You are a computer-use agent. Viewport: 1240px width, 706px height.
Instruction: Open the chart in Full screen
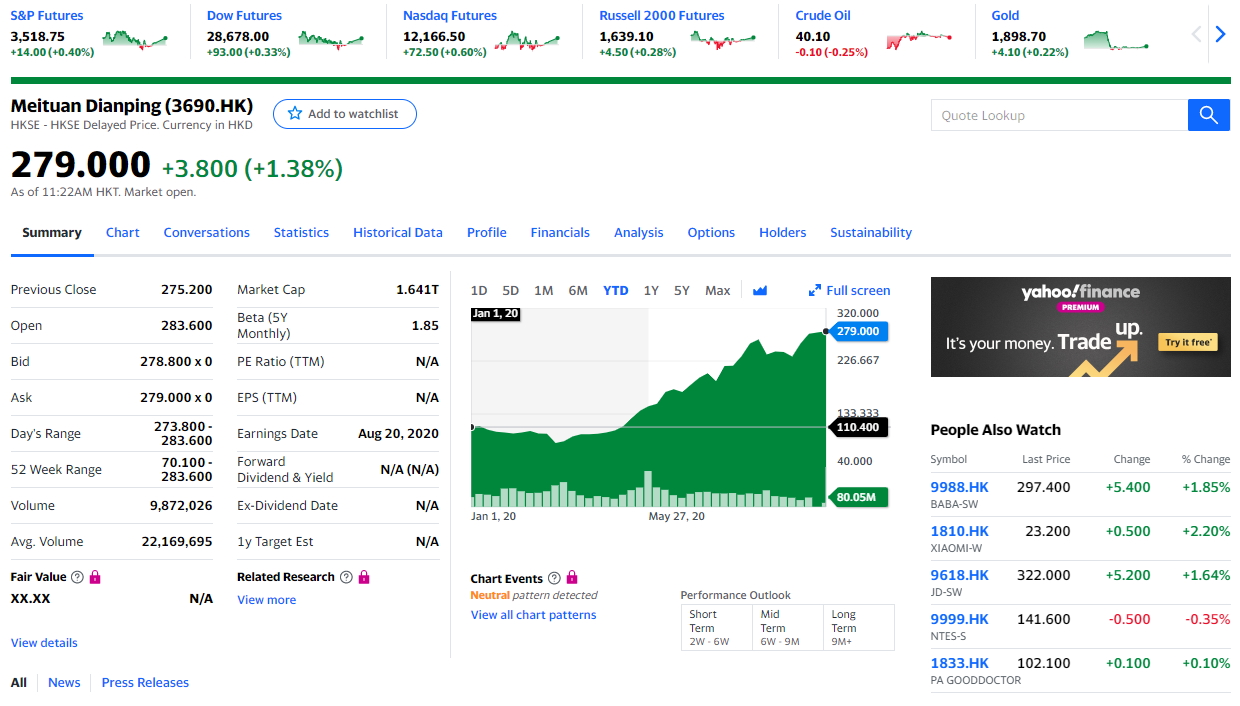click(x=849, y=290)
